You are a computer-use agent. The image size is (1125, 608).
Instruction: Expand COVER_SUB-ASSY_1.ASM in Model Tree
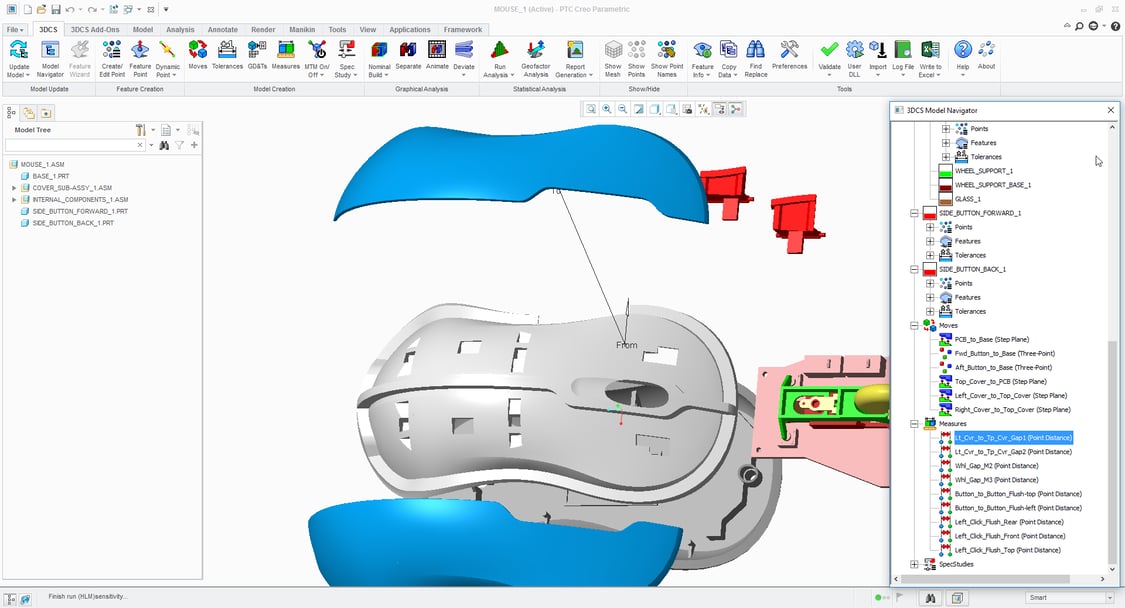click(14, 188)
